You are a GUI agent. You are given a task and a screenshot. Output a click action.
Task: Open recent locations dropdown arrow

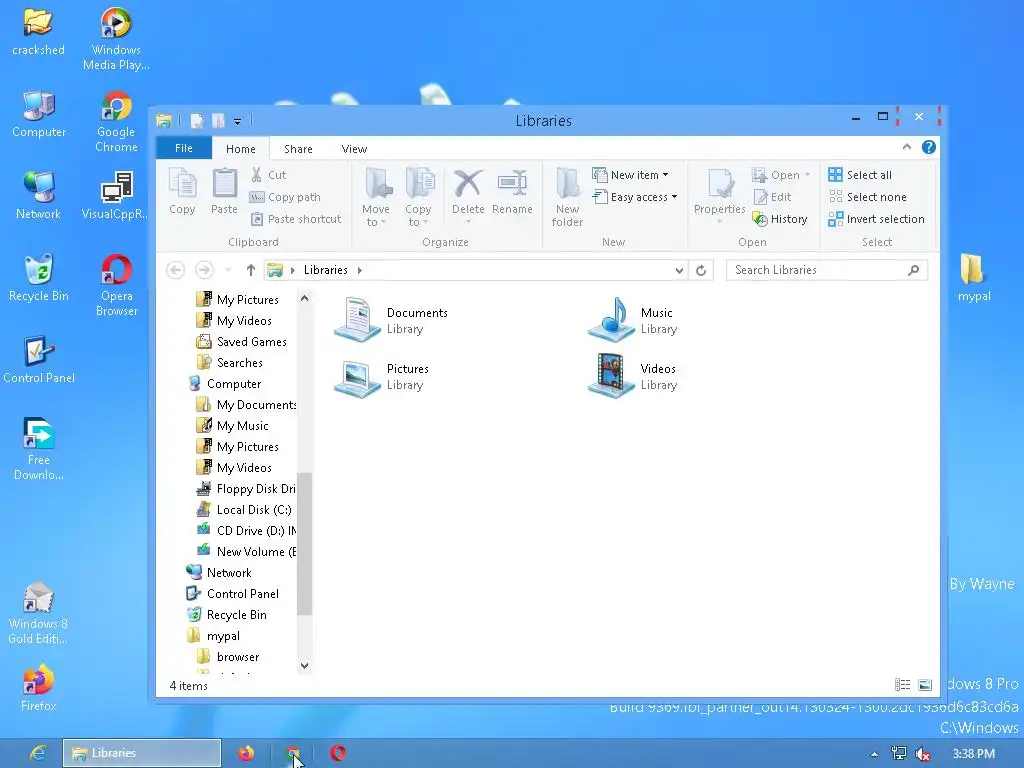[228, 270]
